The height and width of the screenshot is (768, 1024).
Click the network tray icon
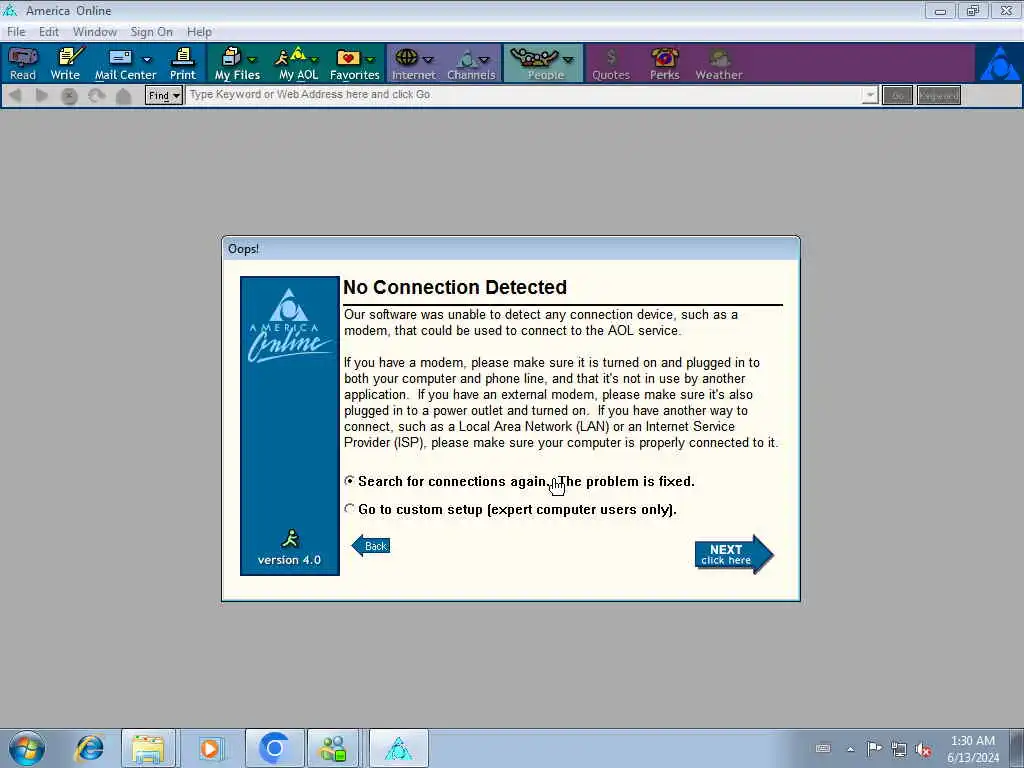click(x=899, y=749)
